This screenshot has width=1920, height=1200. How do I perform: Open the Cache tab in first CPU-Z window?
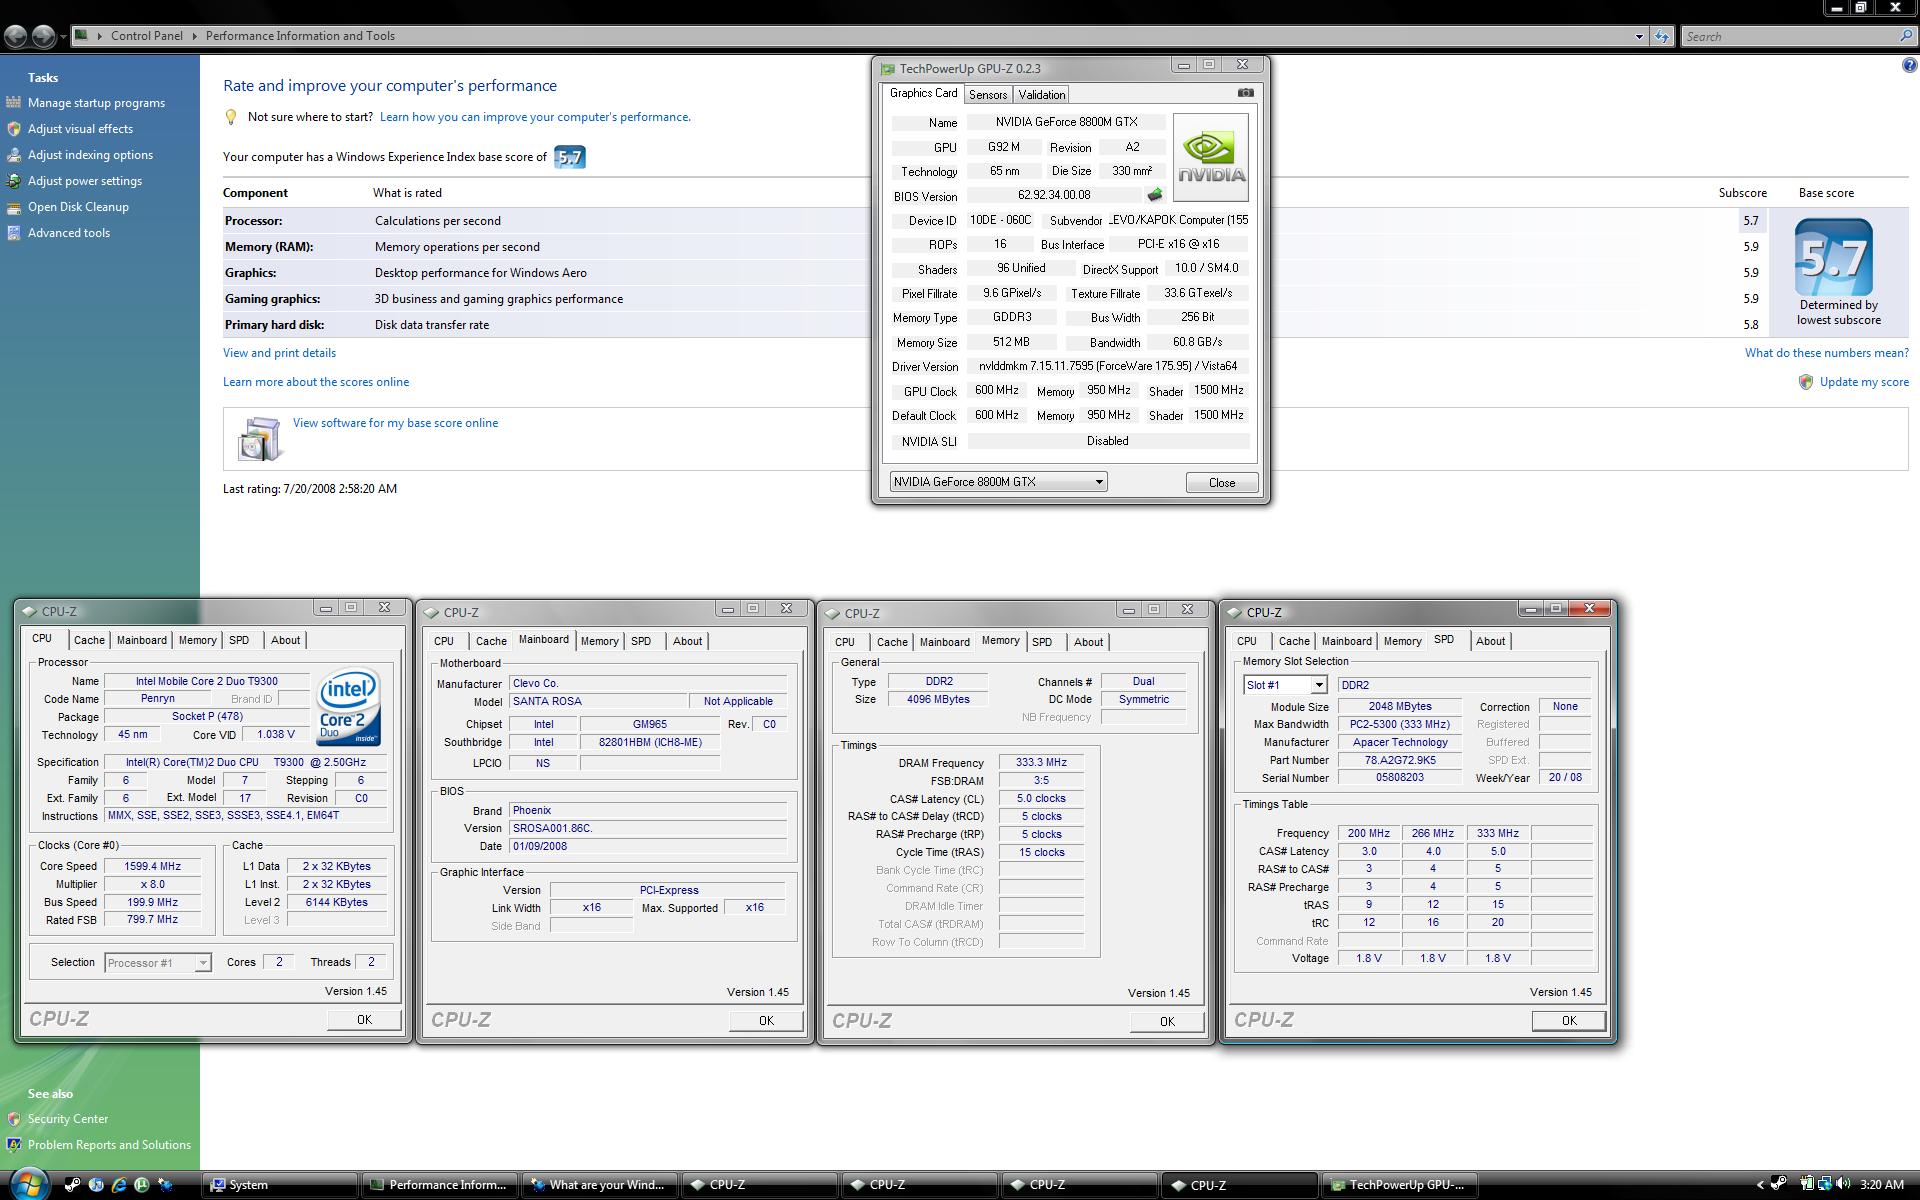(x=89, y=640)
